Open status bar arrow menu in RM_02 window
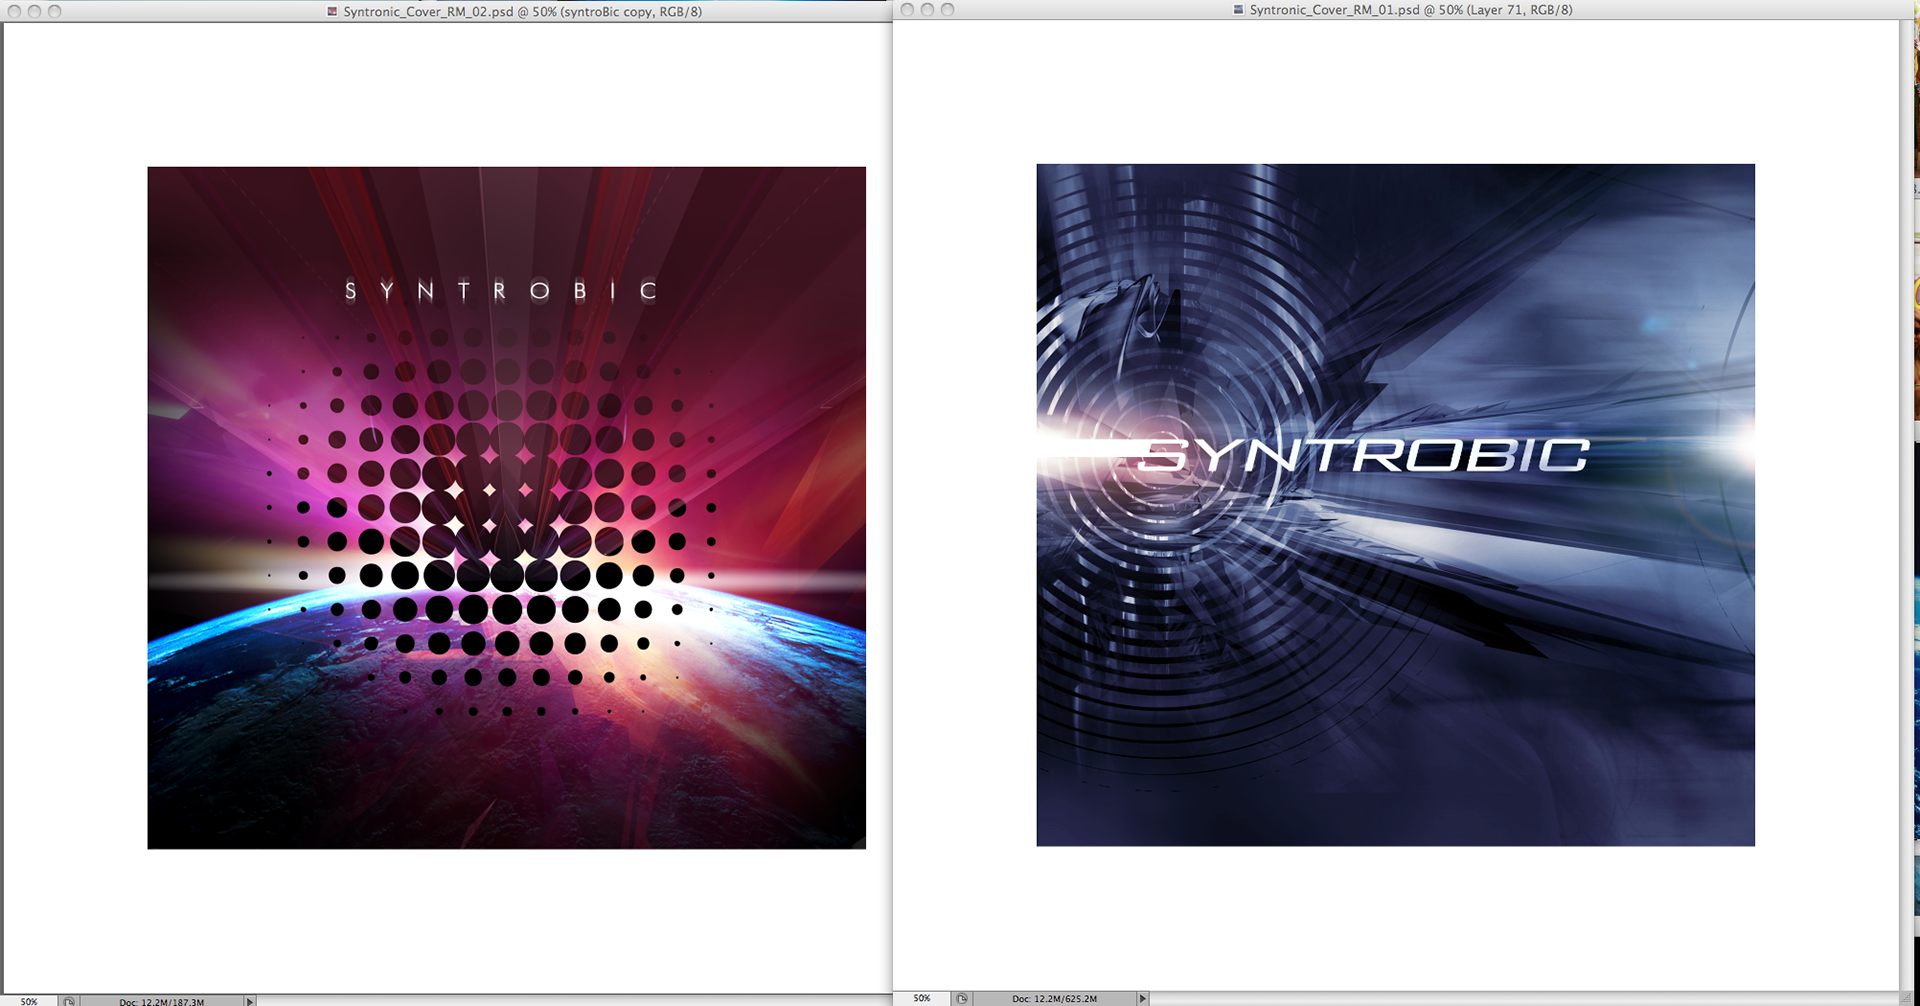The height and width of the screenshot is (1006, 1920). (x=250, y=1000)
